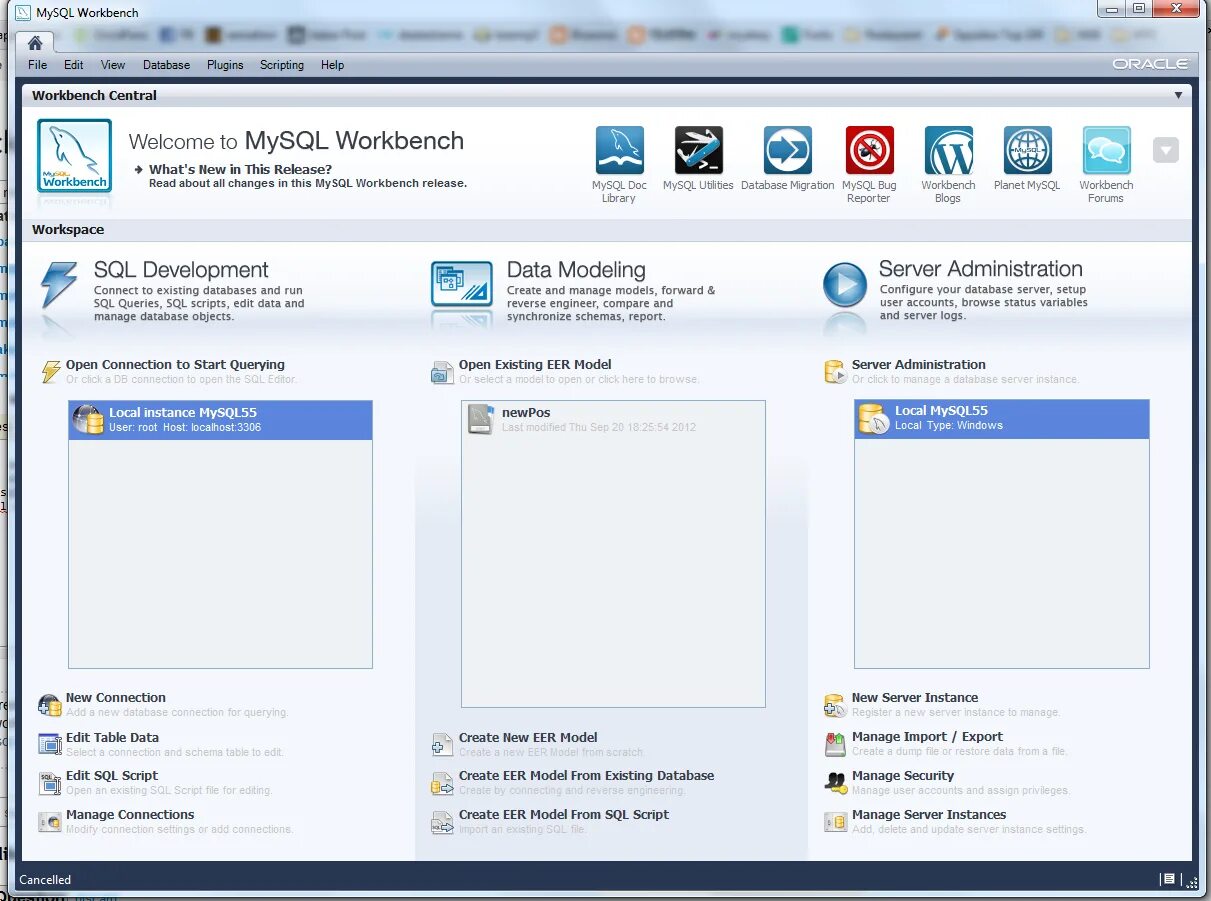This screenshot has height=901, width=1211.
Task: Click Create EER Model From SQL Script text
Action: [564, 815]
